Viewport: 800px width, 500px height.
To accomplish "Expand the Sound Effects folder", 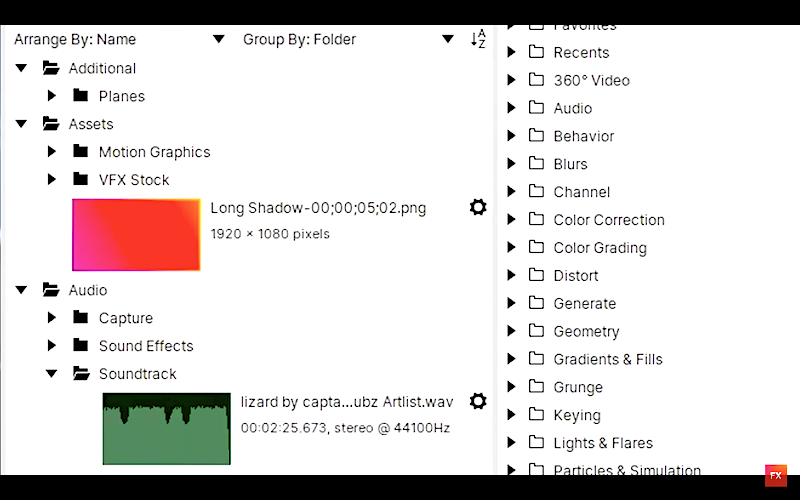I will pyautogui.click(x=52, y=345).
